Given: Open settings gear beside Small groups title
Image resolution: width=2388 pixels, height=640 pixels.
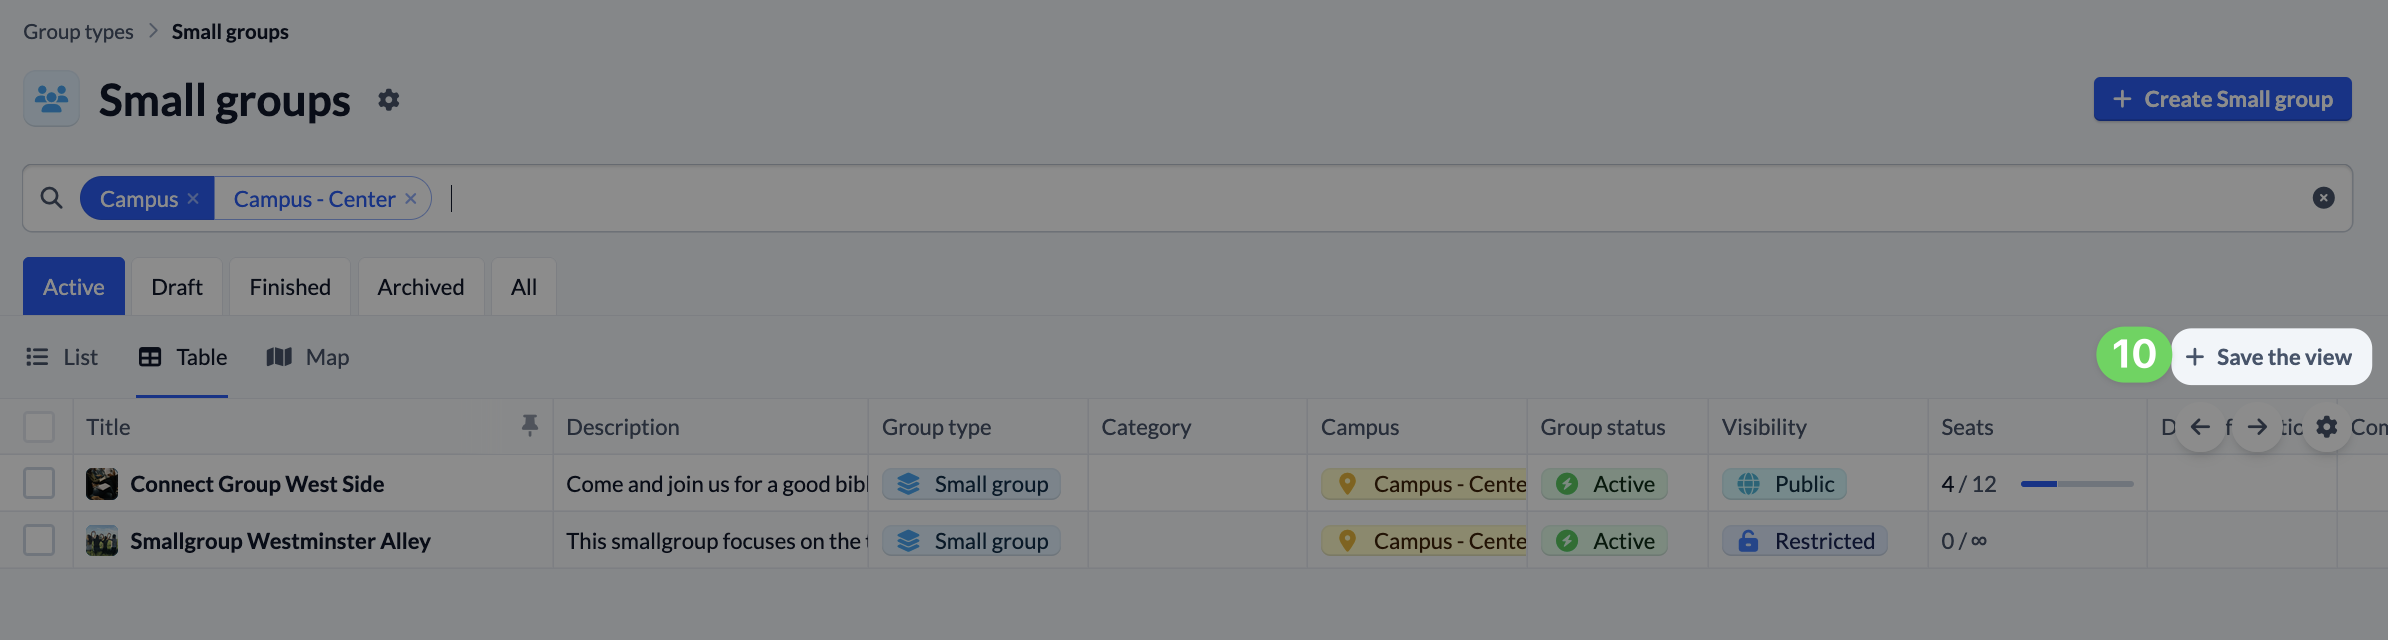Looking at the screenshot, I should [388, 100].
